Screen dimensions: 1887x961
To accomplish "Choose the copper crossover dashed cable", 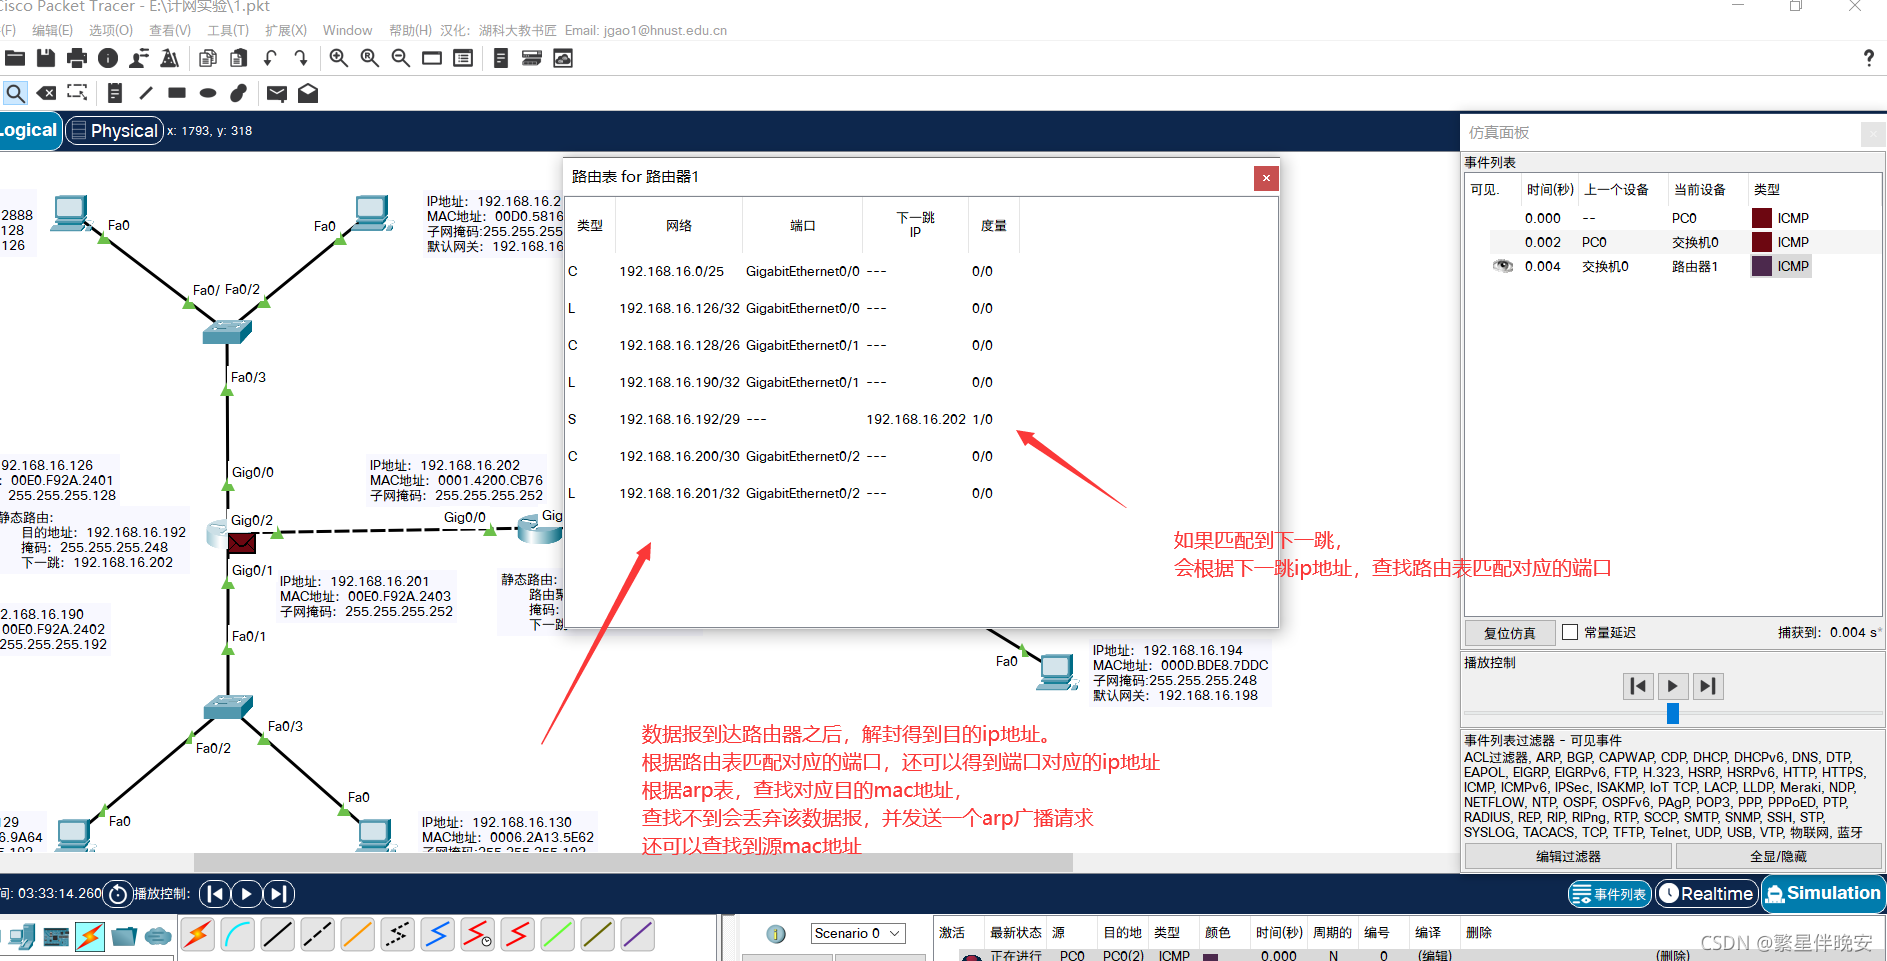I will (318, 935).
